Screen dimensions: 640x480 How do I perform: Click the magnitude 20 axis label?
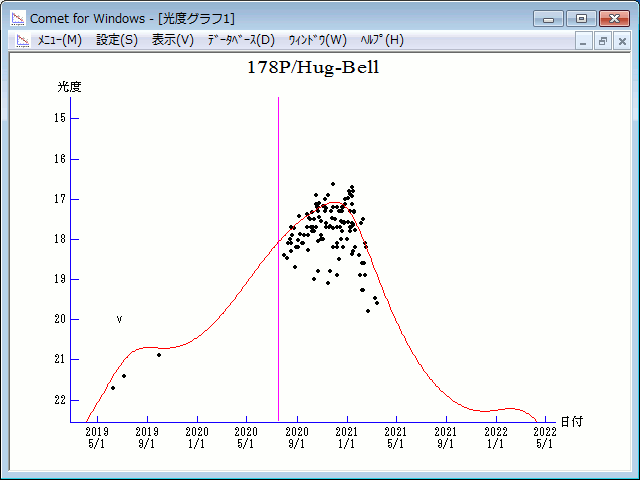(x=60, y=319)
